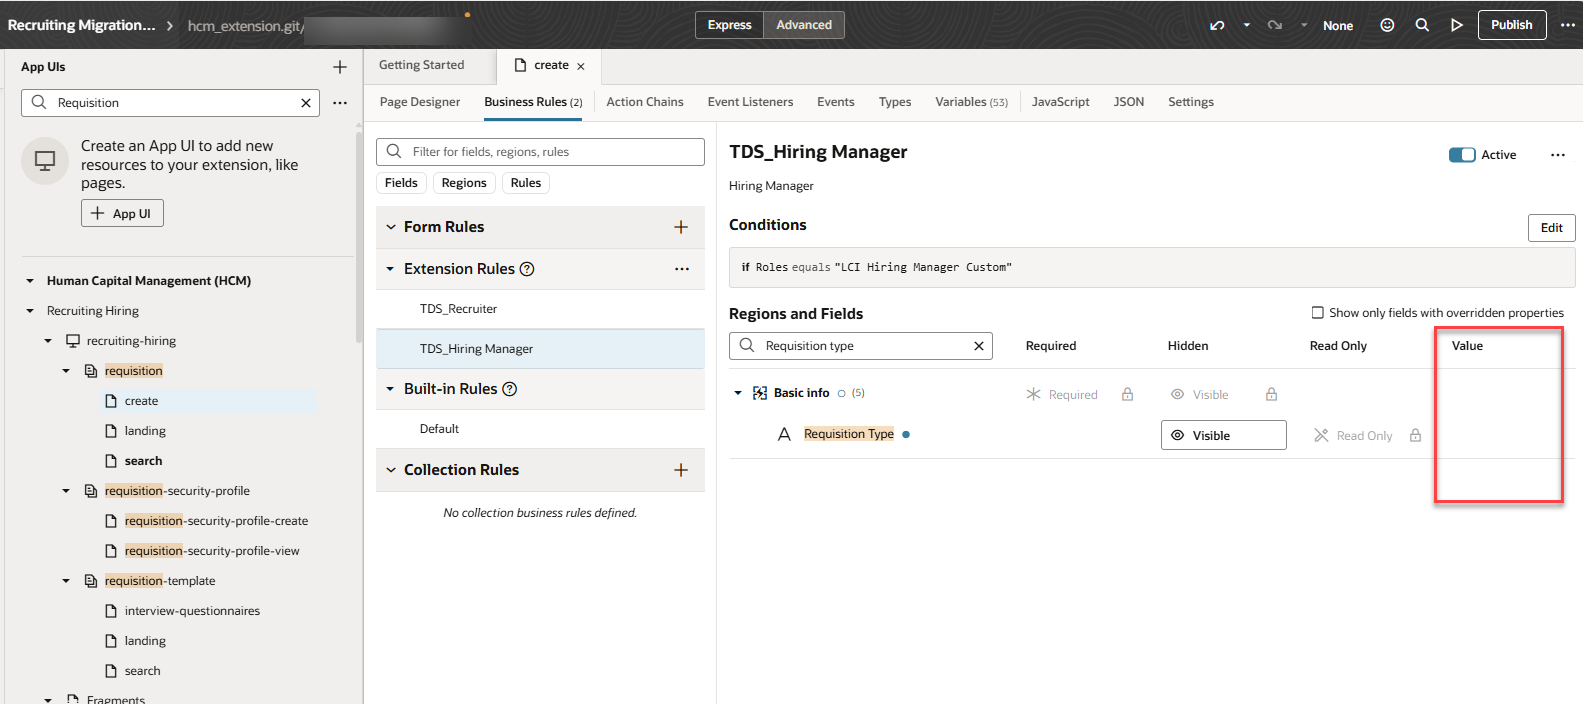This screenshot has height=704, width=1583.
Task: Open App UIs panel options menu
Action: [340, 103]
